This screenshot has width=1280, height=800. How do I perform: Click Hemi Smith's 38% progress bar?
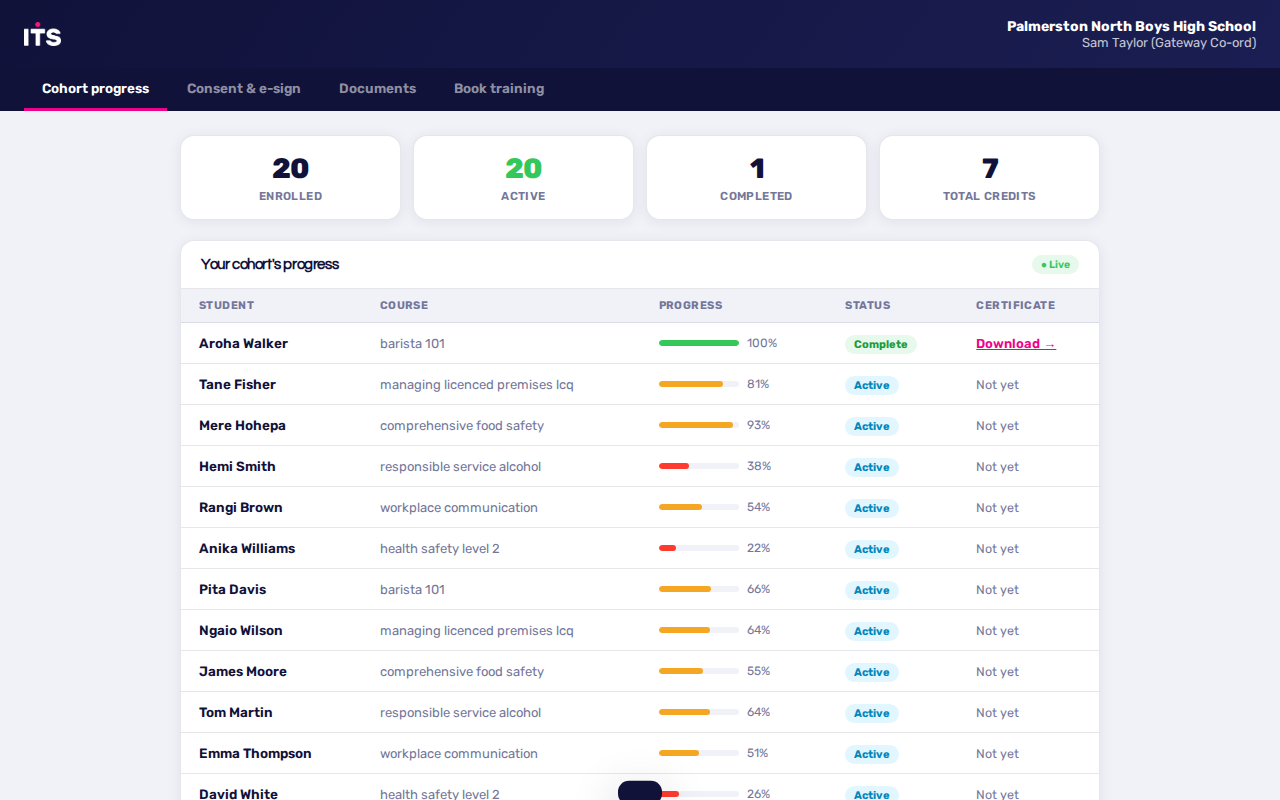tap(699, 466)
